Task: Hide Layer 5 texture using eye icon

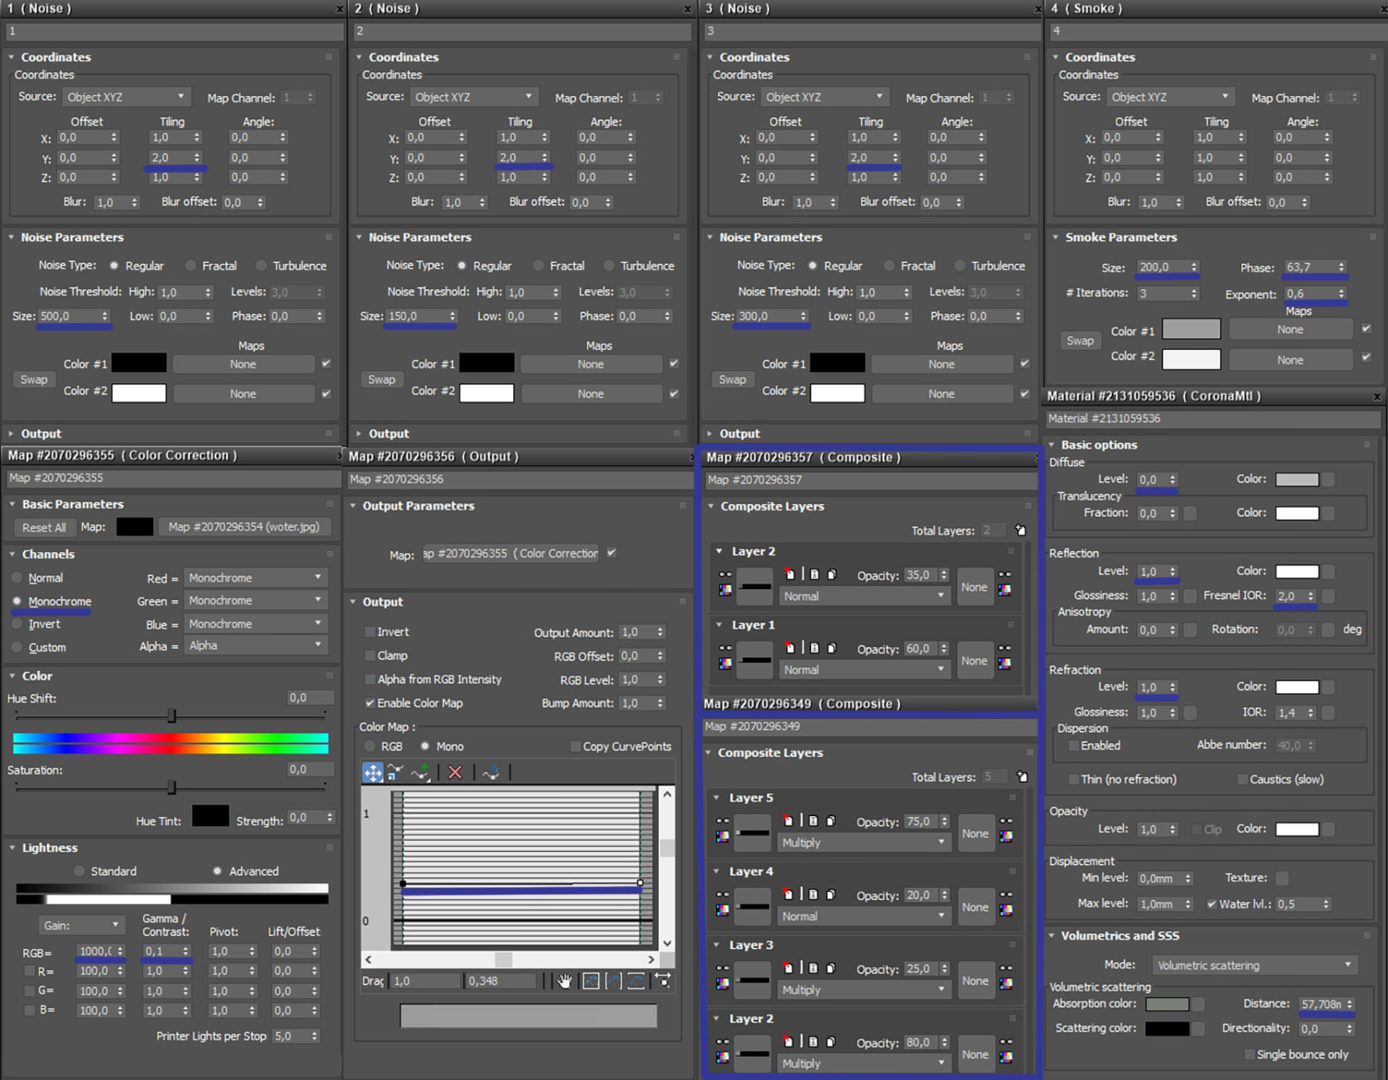Action: click(x=723, y=822)
